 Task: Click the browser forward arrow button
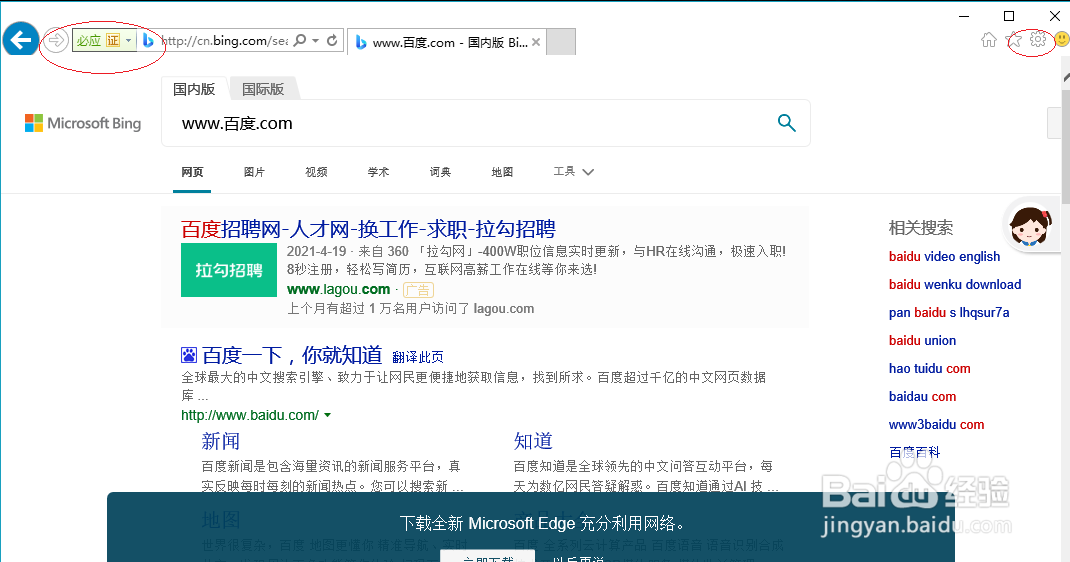[56, 41]
